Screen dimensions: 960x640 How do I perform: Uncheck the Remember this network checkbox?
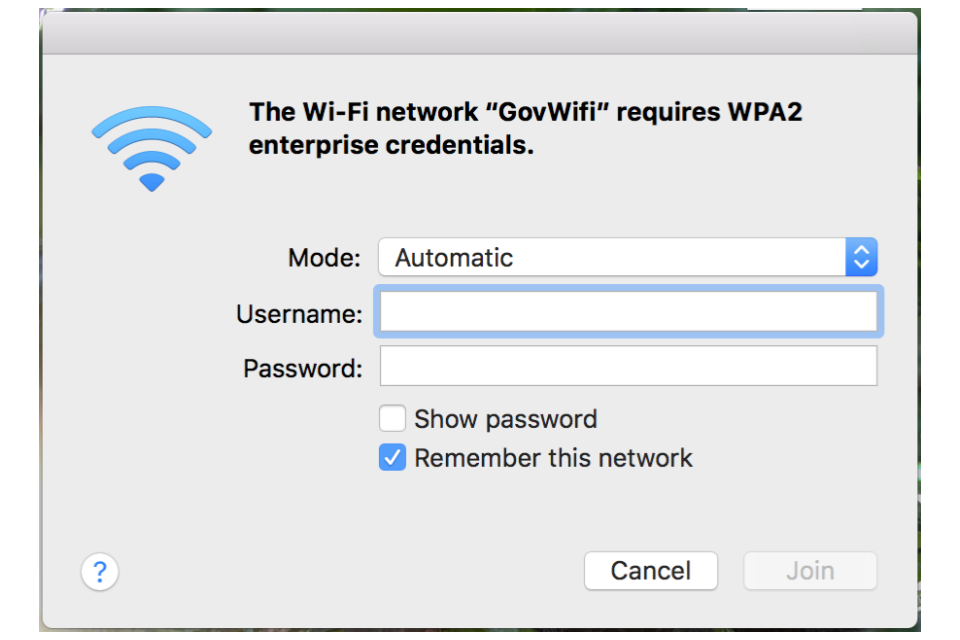point(392,457)
